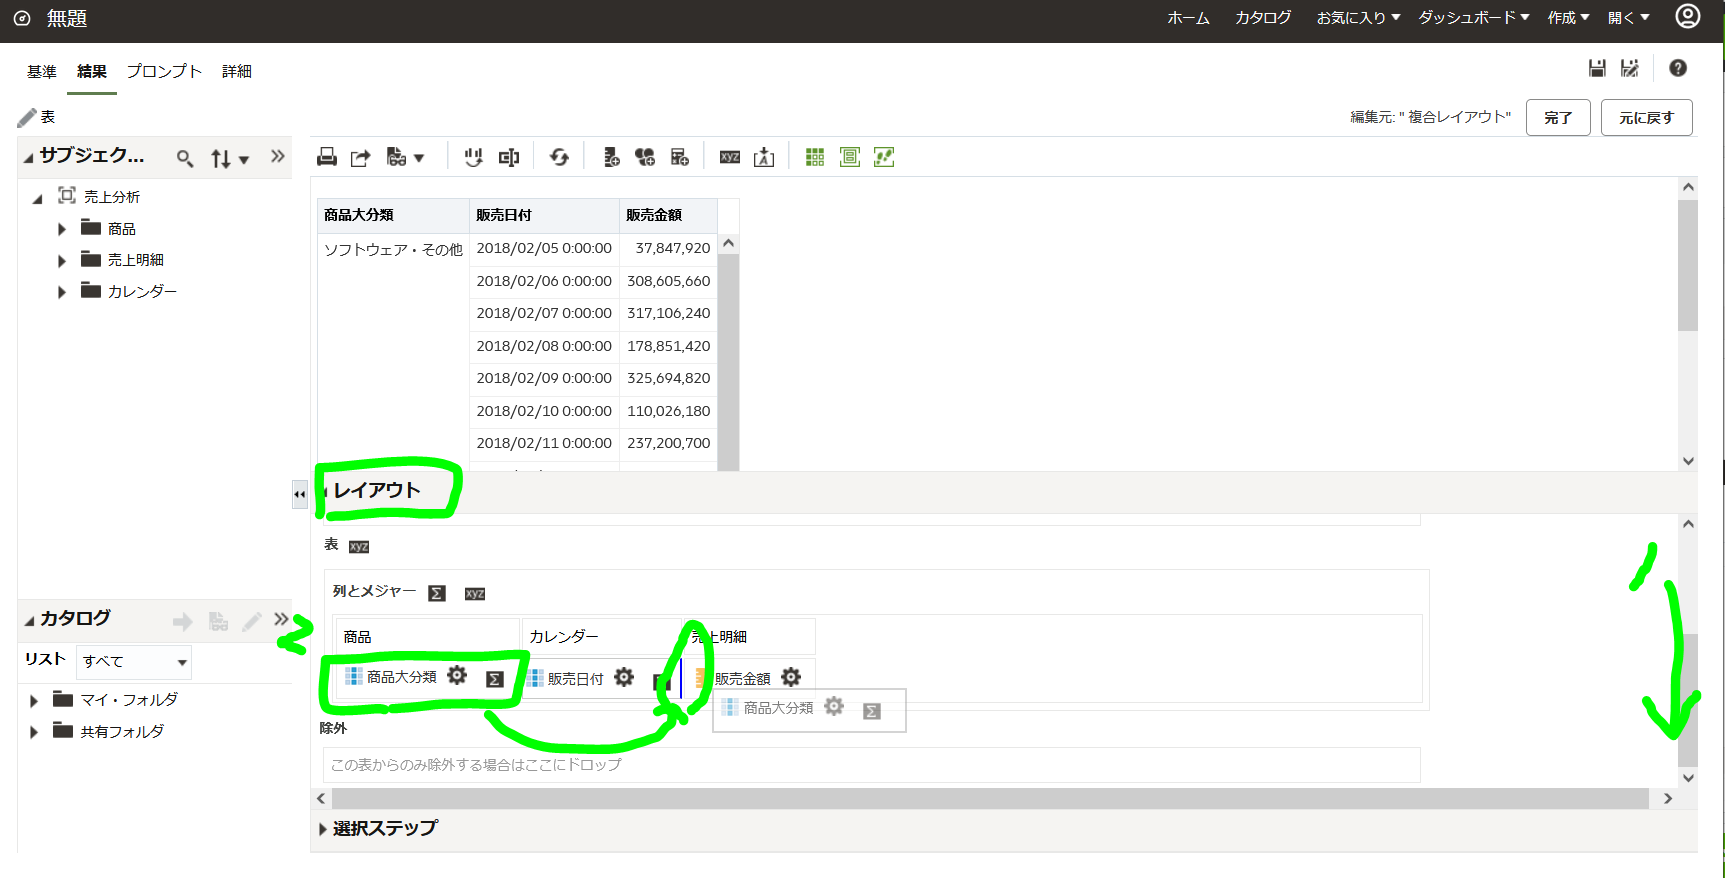Open 商品大分類 column gear properties
1725x878 pixels.
[x=457, y=675]
